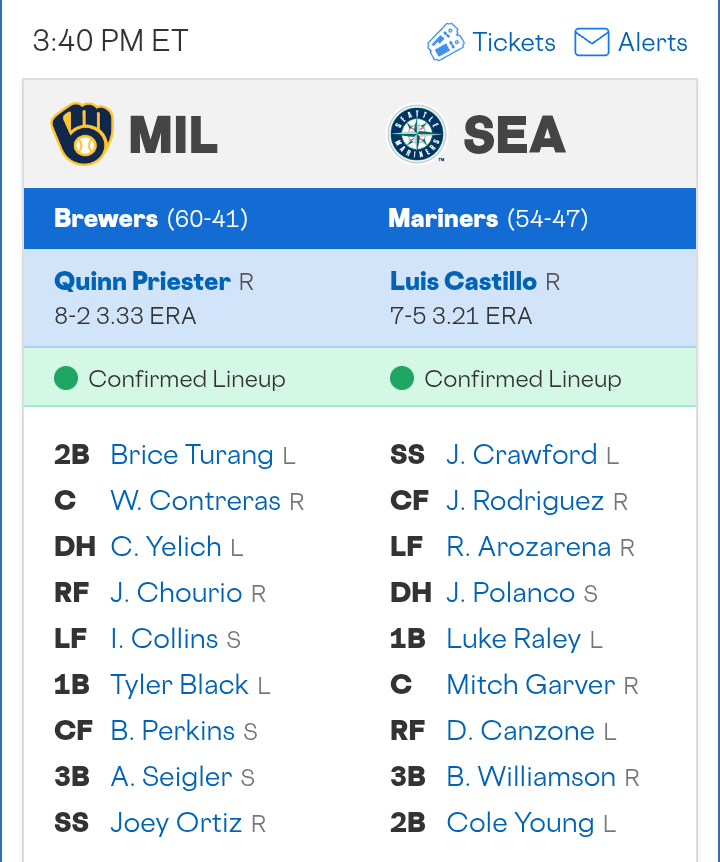Select Tyler Black in the lineup

pos(179,685)
